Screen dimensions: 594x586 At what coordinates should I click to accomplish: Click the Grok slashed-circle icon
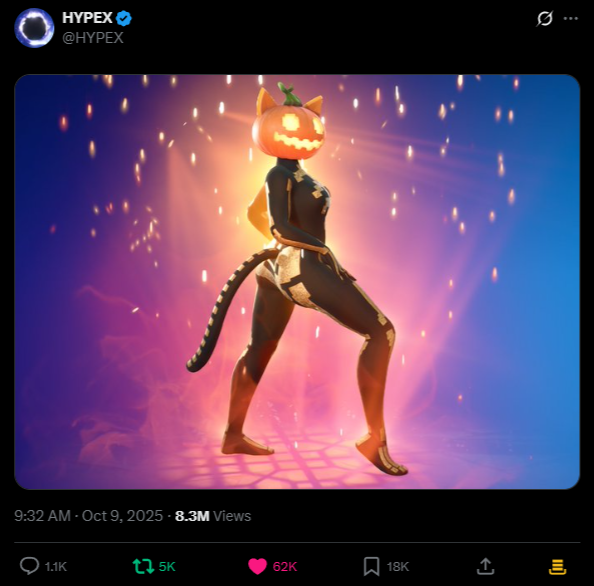coord(545,18)
